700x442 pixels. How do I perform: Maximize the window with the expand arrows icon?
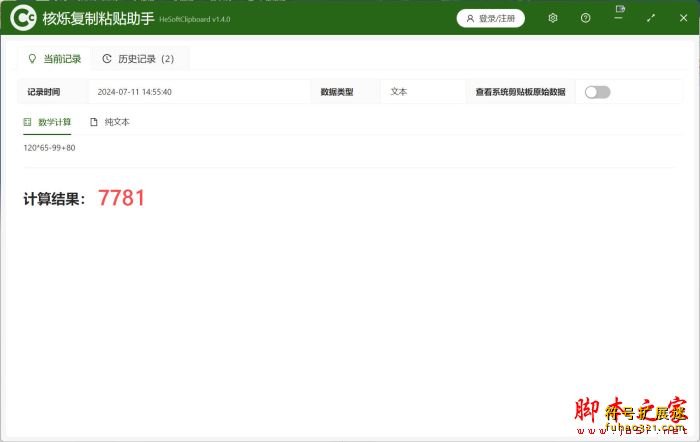(x=652, y=18)
